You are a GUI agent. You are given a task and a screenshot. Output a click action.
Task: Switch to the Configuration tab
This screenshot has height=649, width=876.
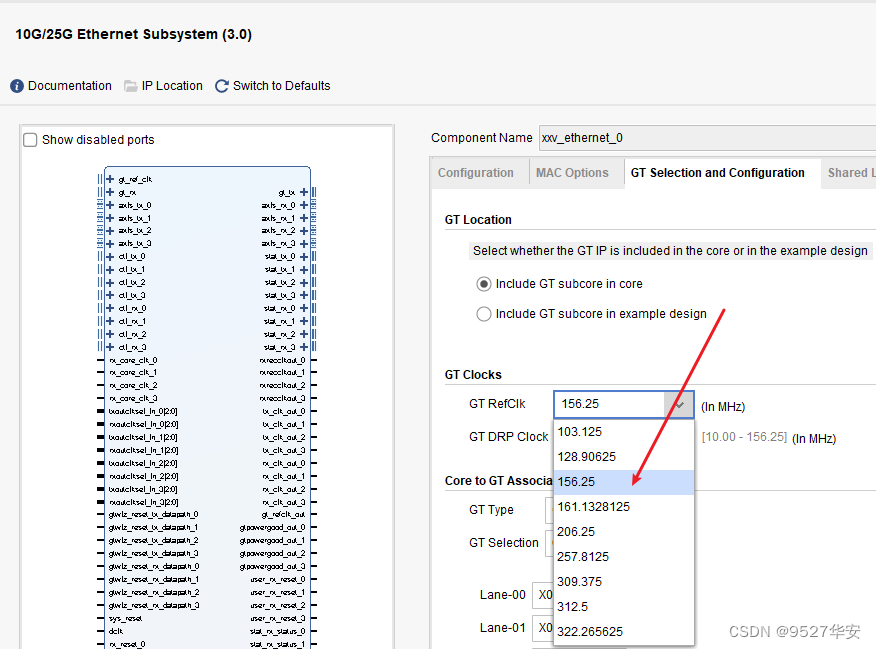pos(476,173)
